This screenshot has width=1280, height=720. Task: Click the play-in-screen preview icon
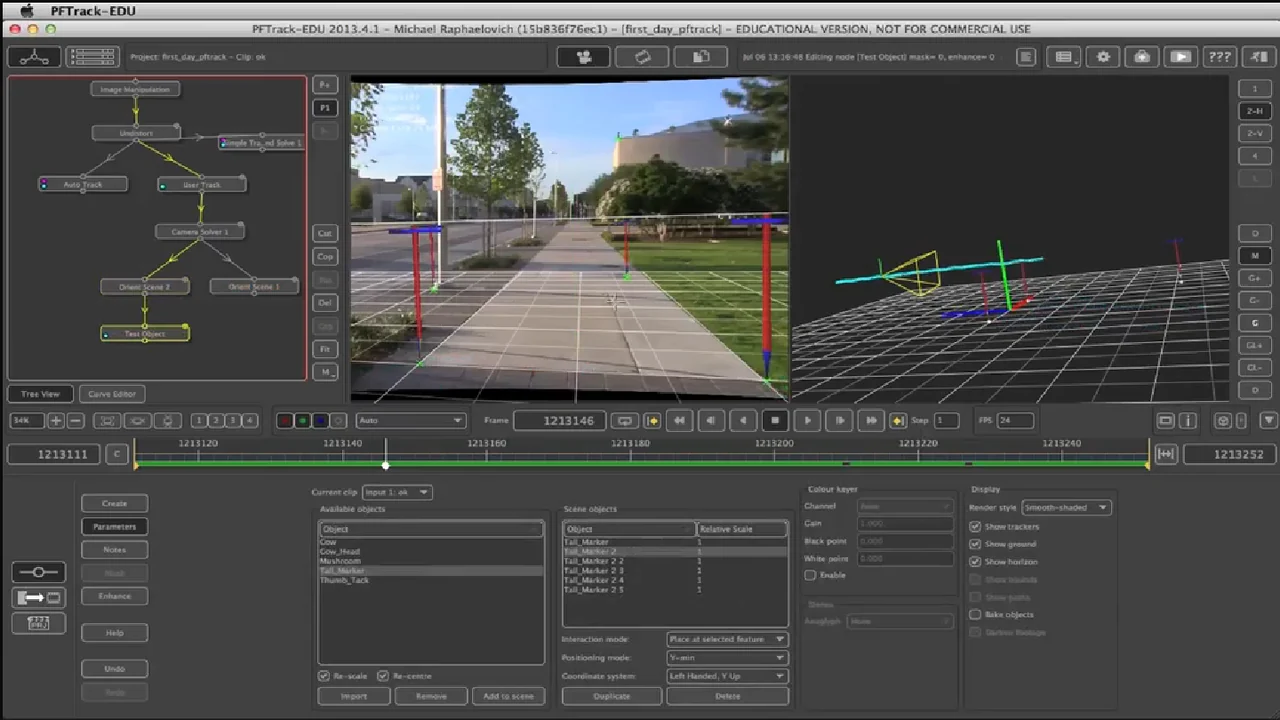tap(1180, 57)
